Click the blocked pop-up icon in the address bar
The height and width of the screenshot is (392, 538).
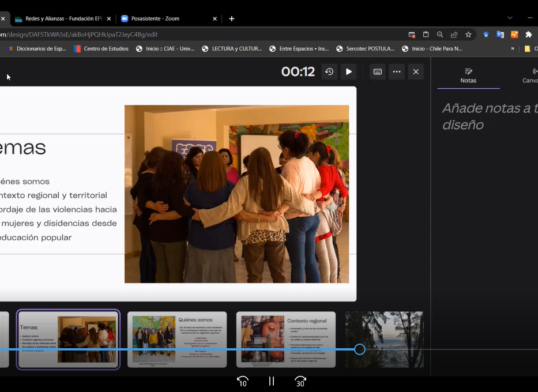[412, 34]
